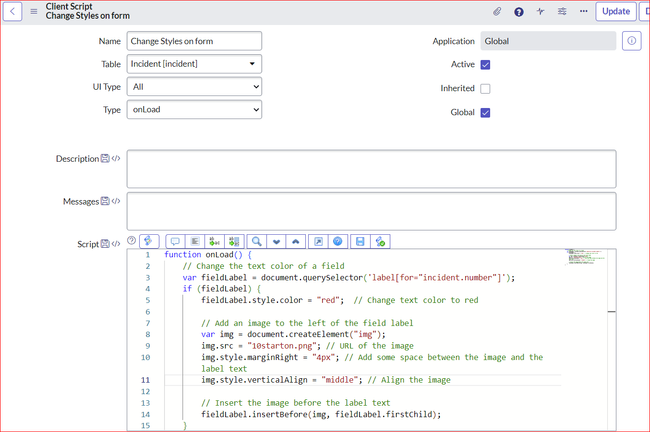Screen dimensions: 650x432
Task: Click the Messages field save icon
Action: (x=105, y=201)
